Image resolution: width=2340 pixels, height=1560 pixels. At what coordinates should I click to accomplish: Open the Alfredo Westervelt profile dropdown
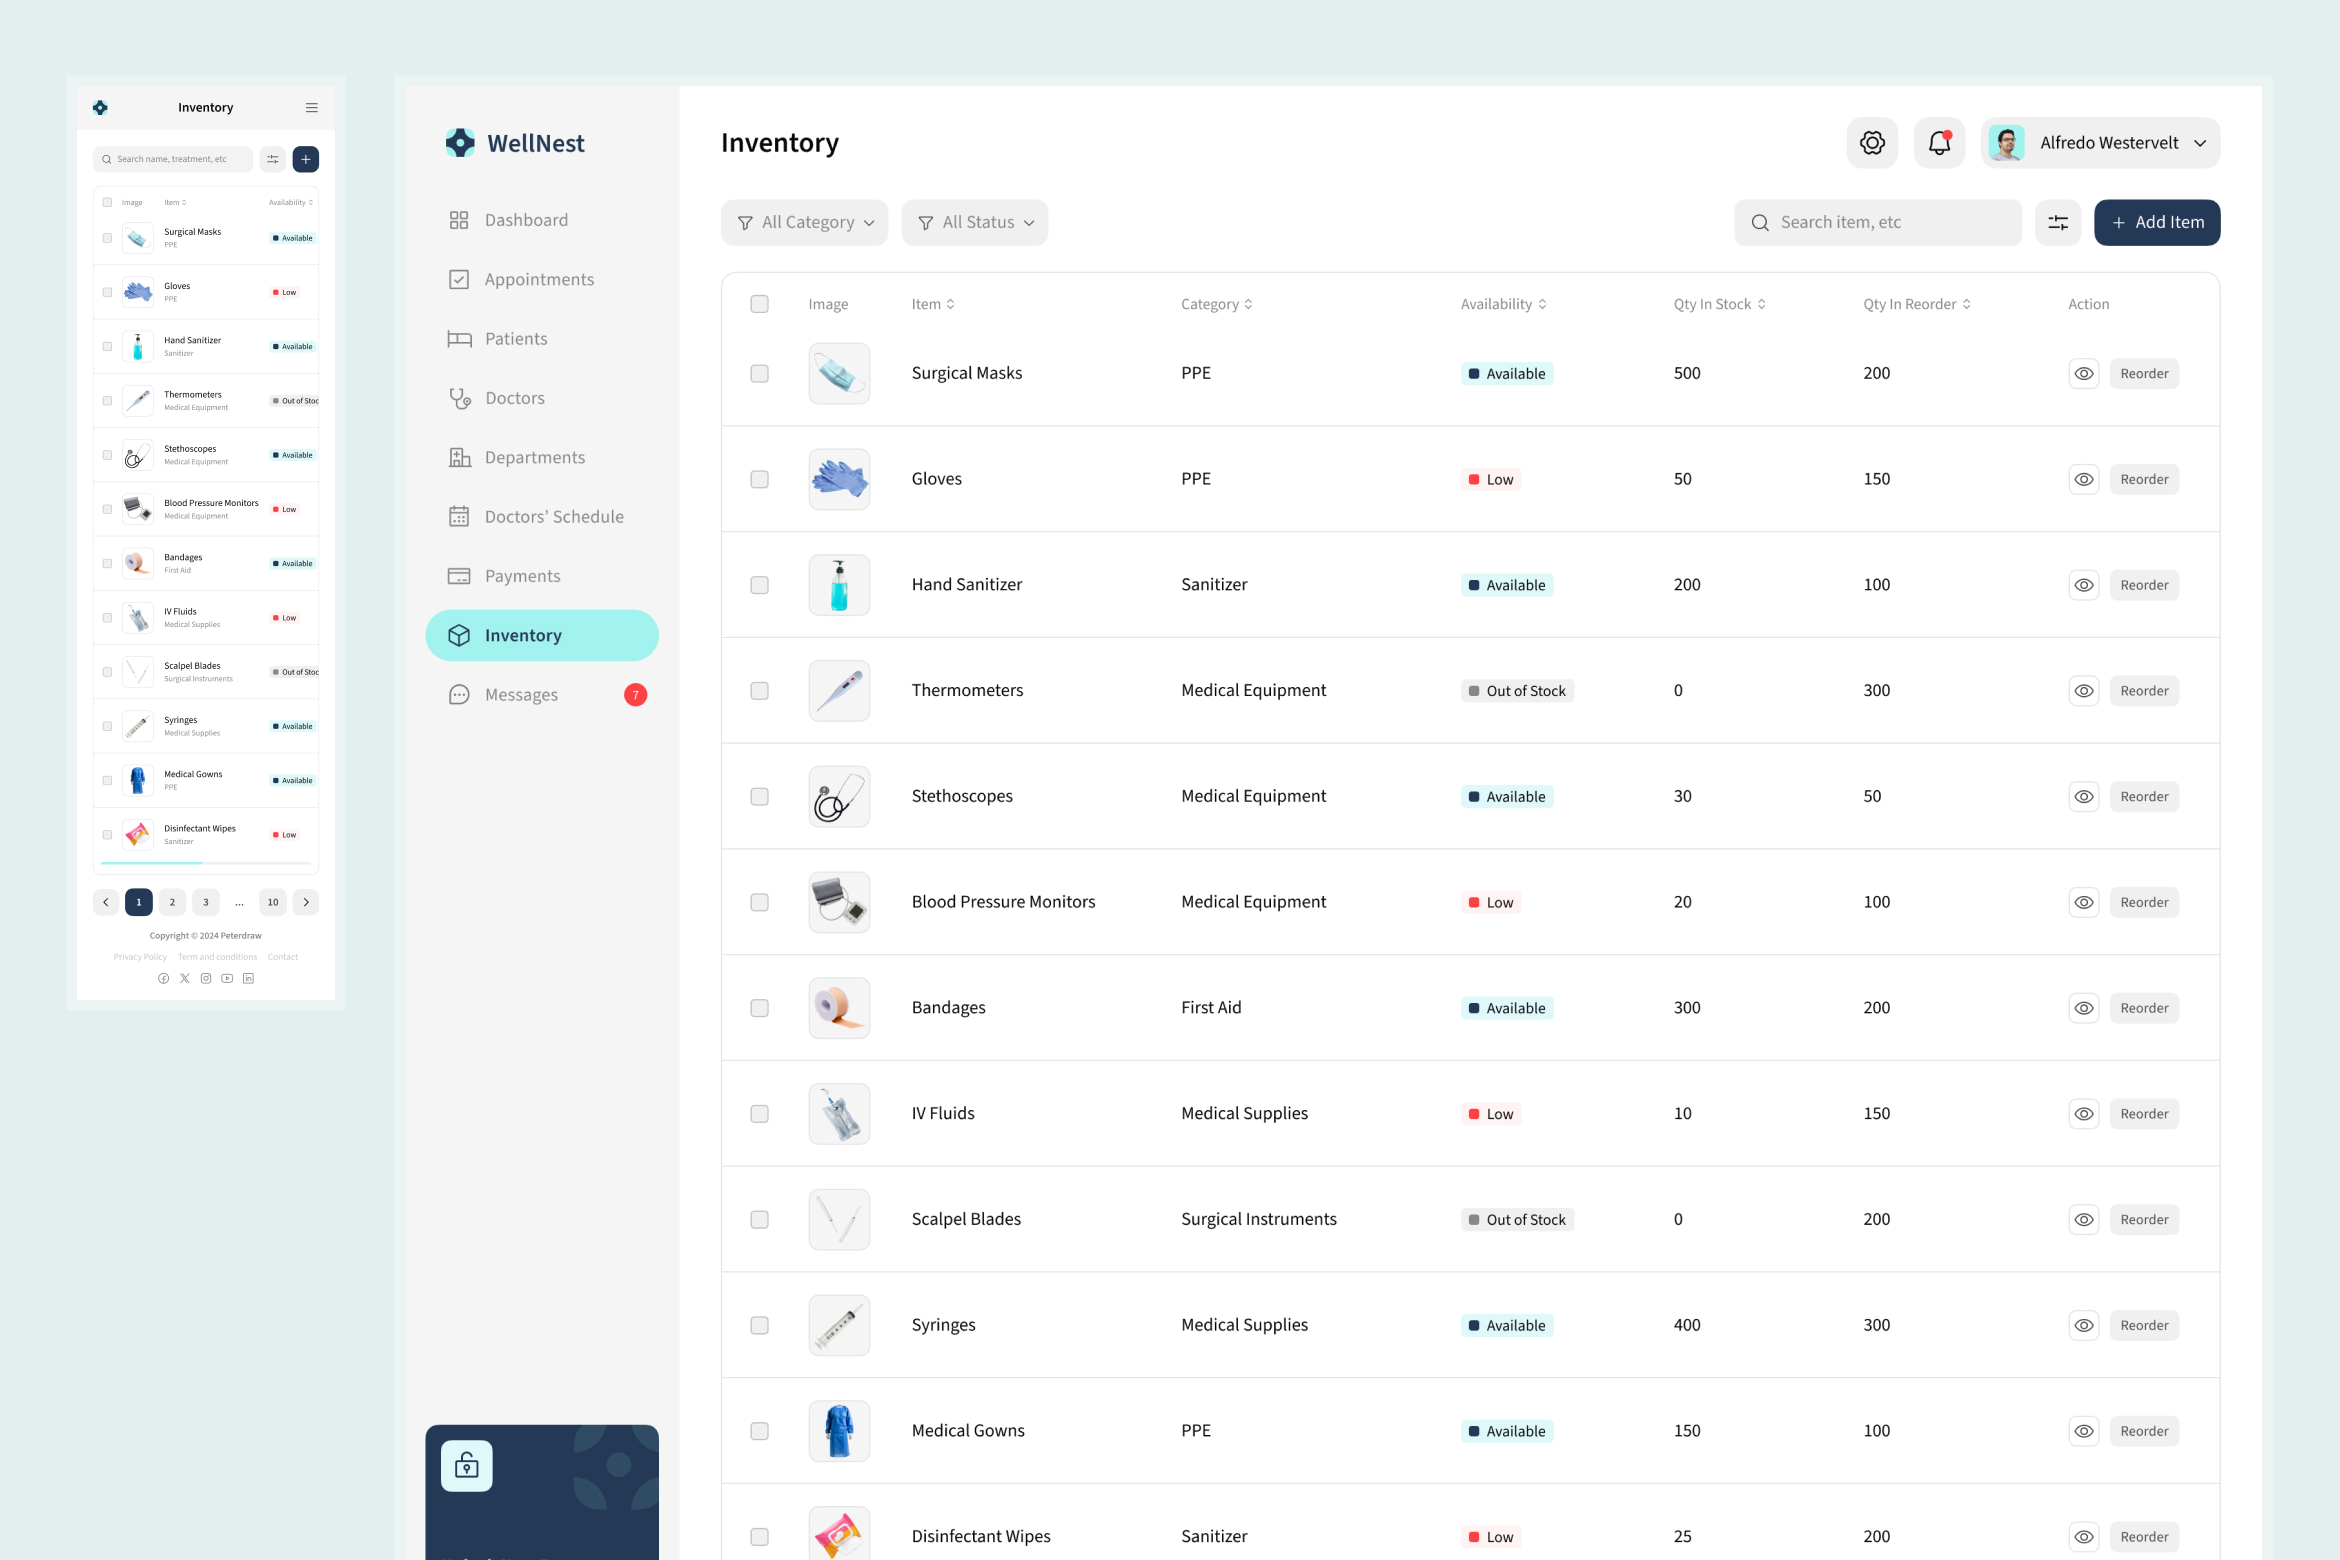click(x=2099, y=142)
